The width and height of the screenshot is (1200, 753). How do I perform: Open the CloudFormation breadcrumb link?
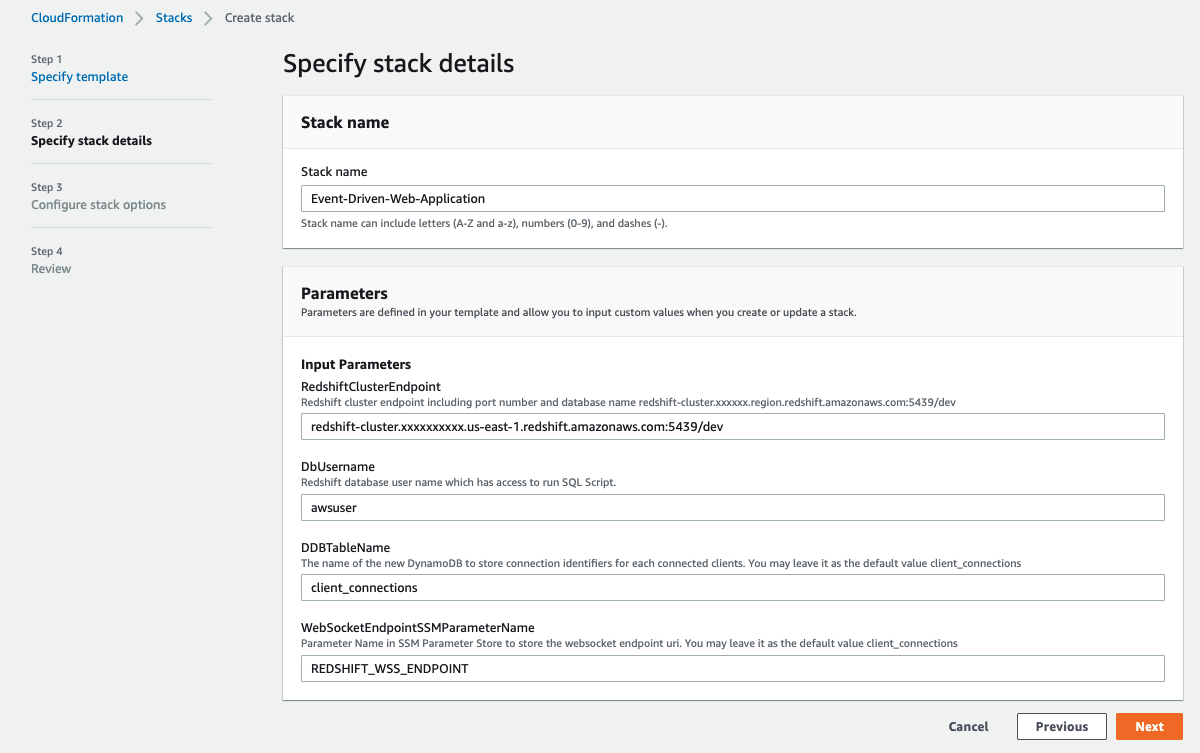pyautogui.click(x=77, y=18)
